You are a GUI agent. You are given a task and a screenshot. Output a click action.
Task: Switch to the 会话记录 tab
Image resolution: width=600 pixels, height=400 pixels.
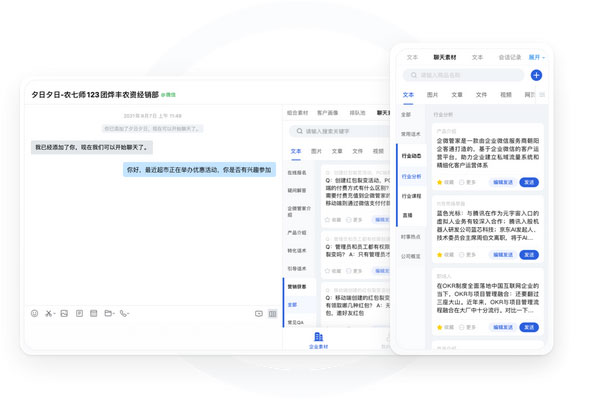point(511,57)
